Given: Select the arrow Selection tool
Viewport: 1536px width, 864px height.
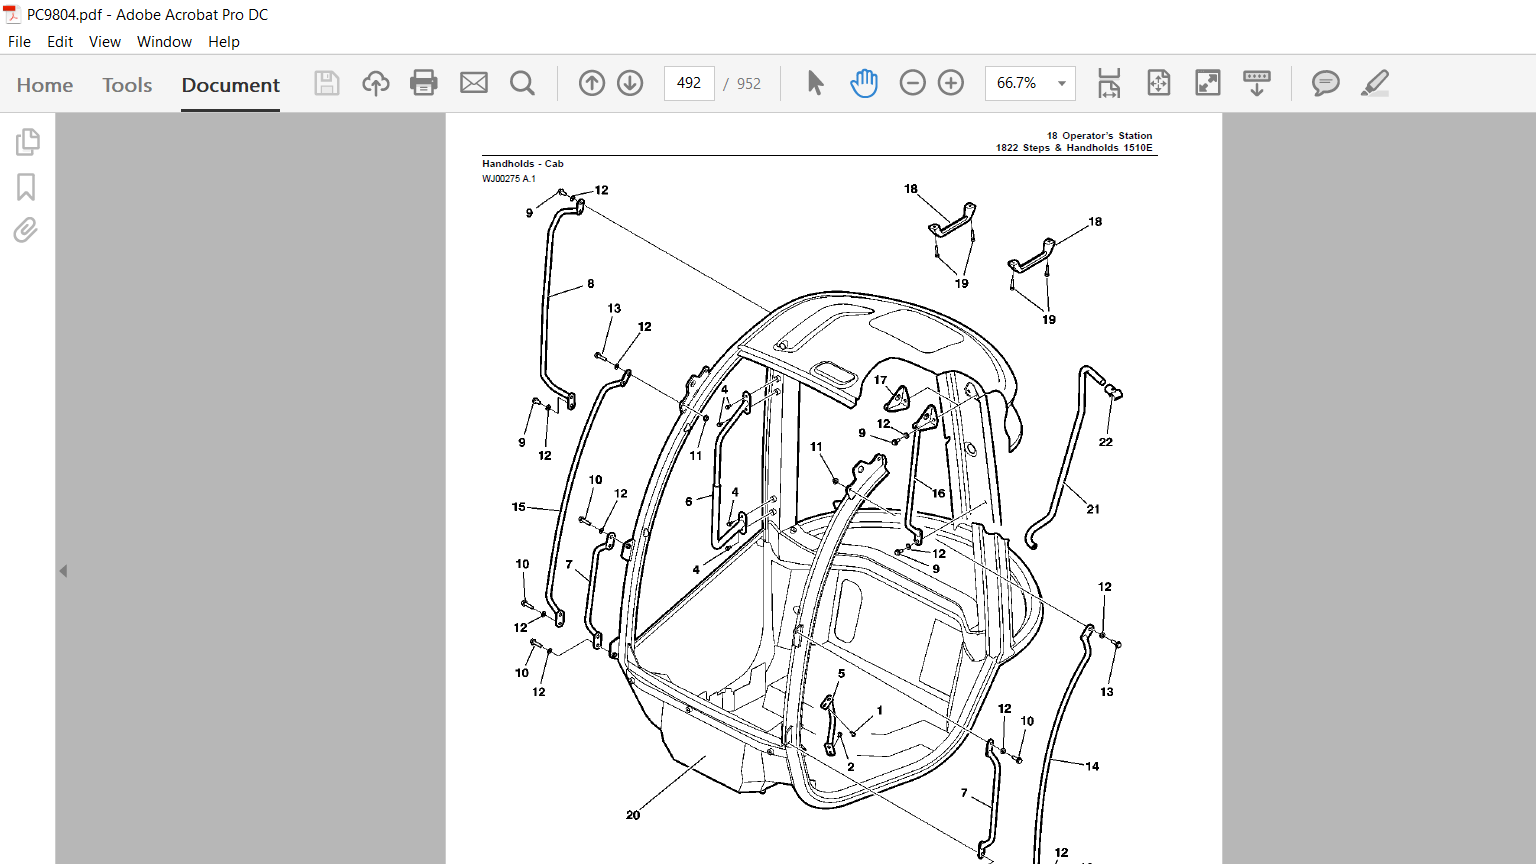Looking at the screenshot, I should pos(815,83).
